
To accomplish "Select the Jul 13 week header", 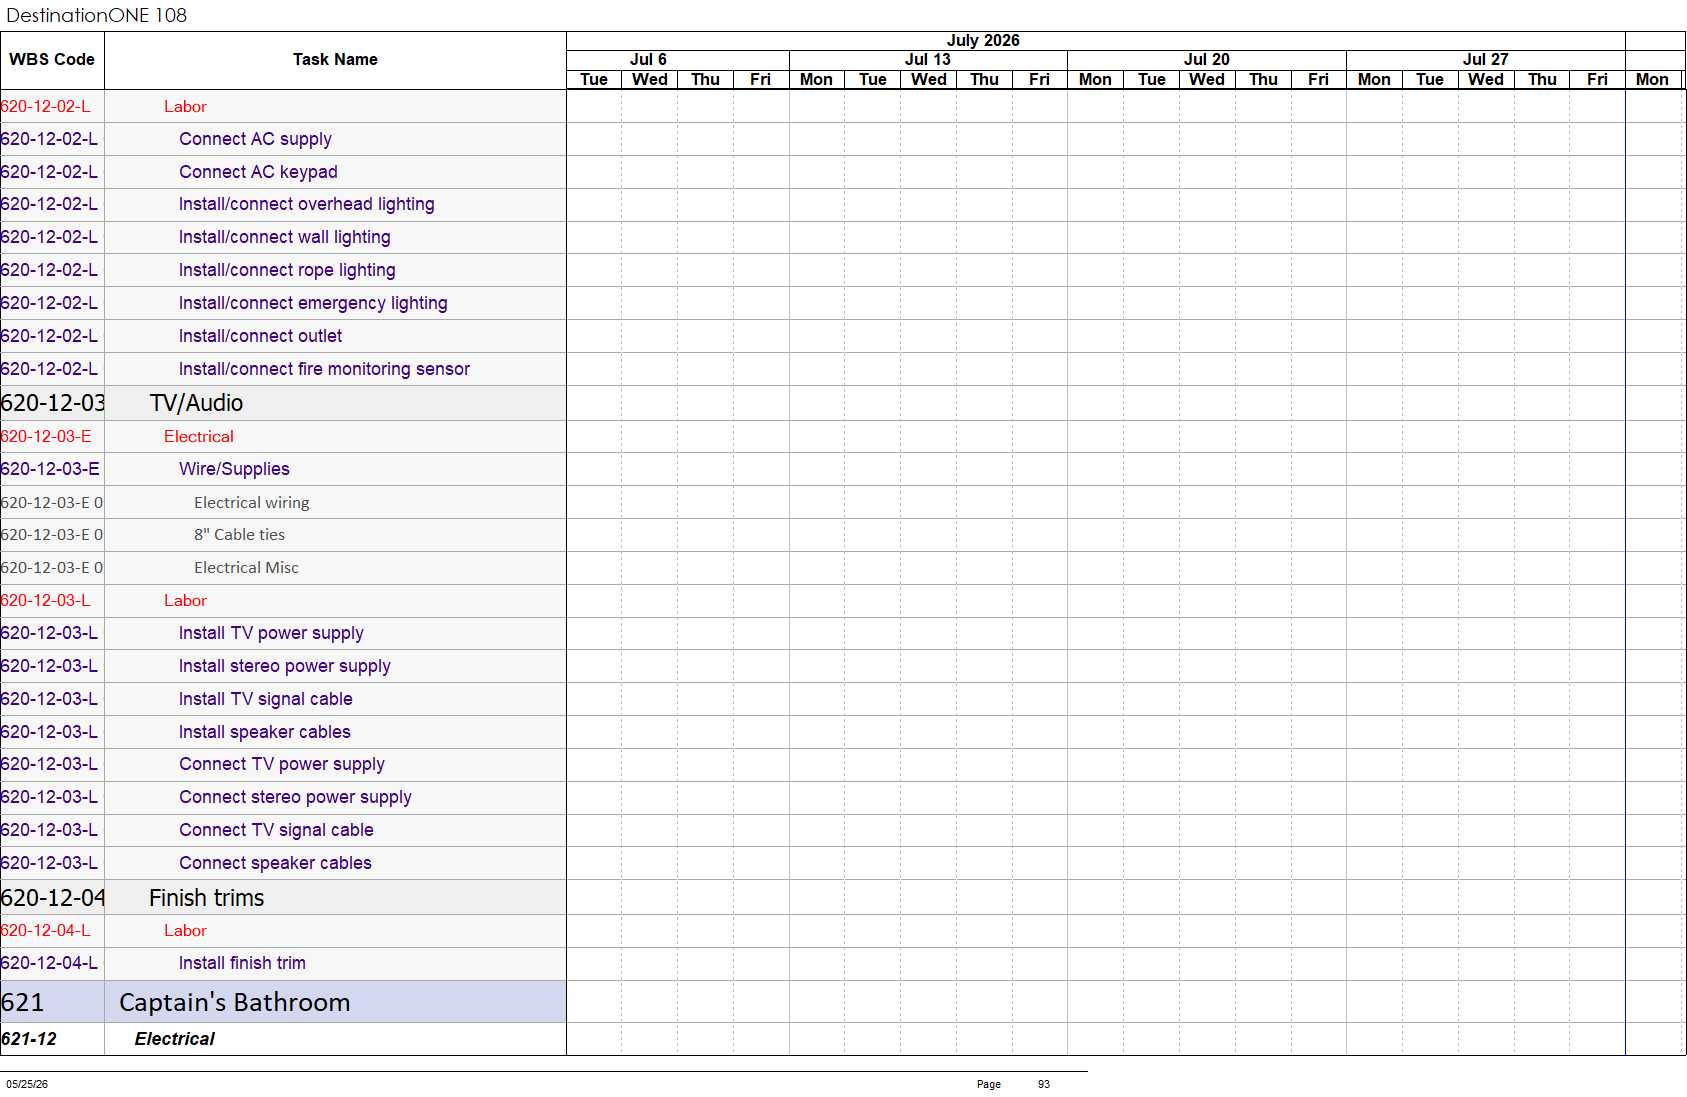I will 927,60.
